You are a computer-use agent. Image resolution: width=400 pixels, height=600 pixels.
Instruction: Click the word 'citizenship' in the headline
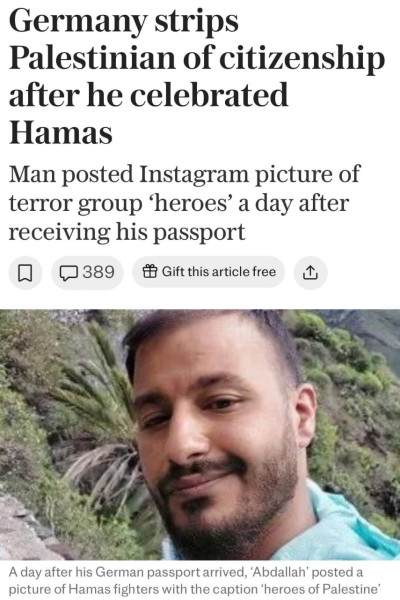[302, 60]
